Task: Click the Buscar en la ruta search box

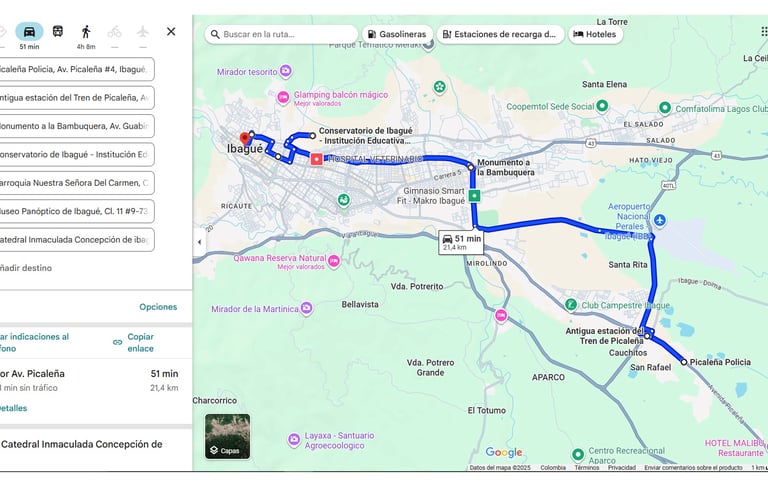Action: coord(282,34)
